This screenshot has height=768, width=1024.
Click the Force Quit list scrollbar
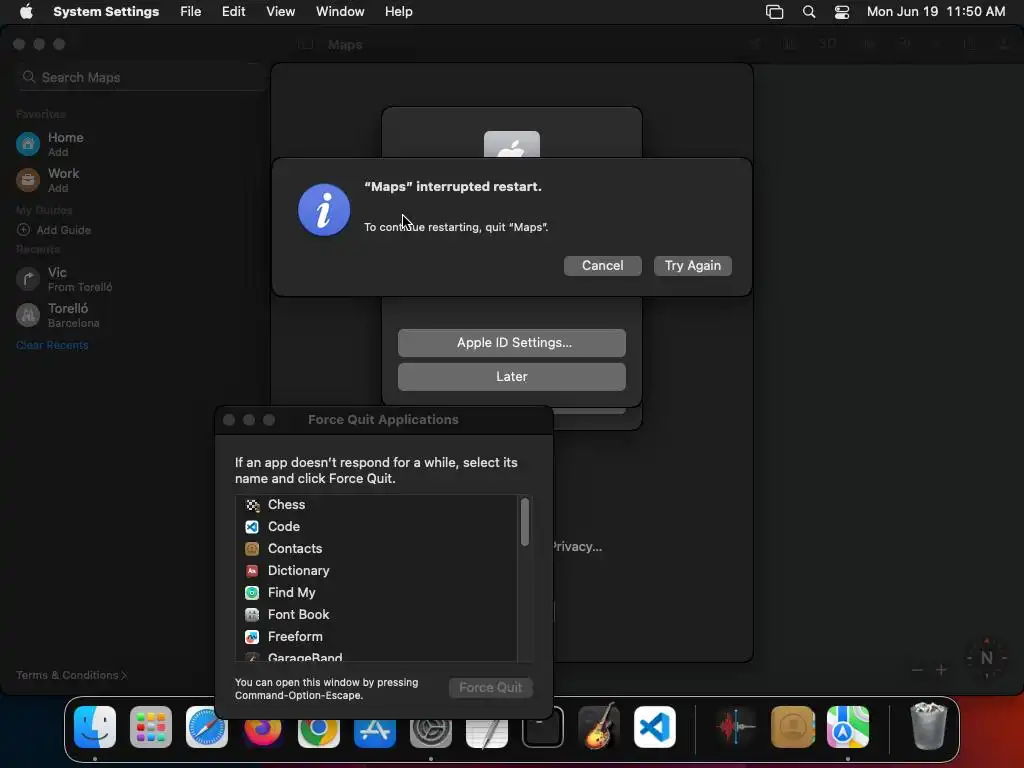(524, 522)
